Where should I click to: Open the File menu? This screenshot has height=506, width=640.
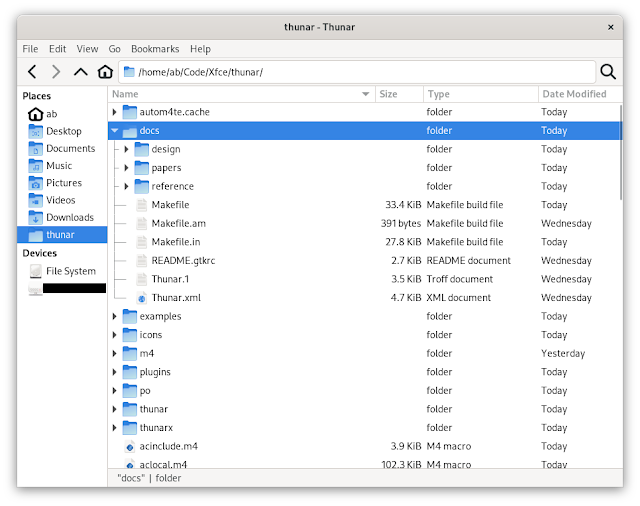(30, 49)
